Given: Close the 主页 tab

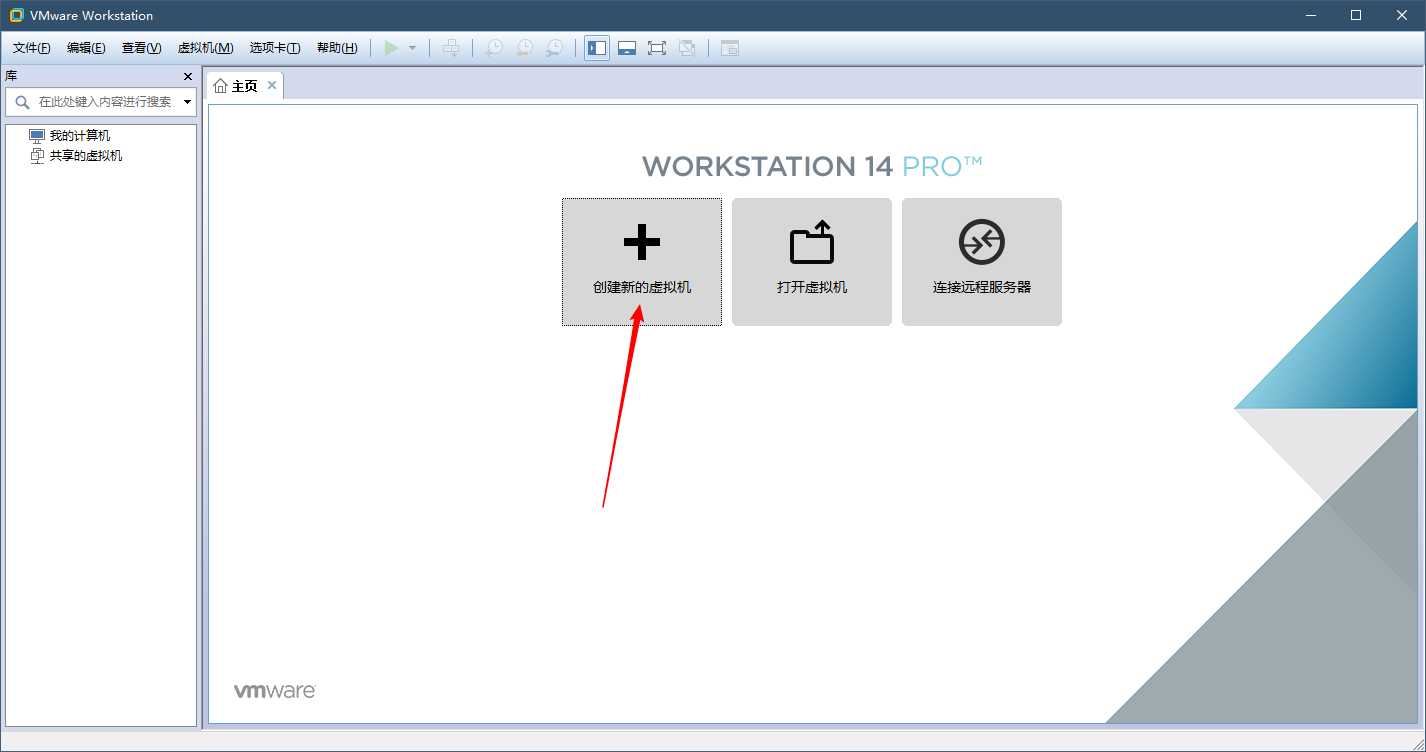Looking at the screenshot, I should [x=272, y=86].
